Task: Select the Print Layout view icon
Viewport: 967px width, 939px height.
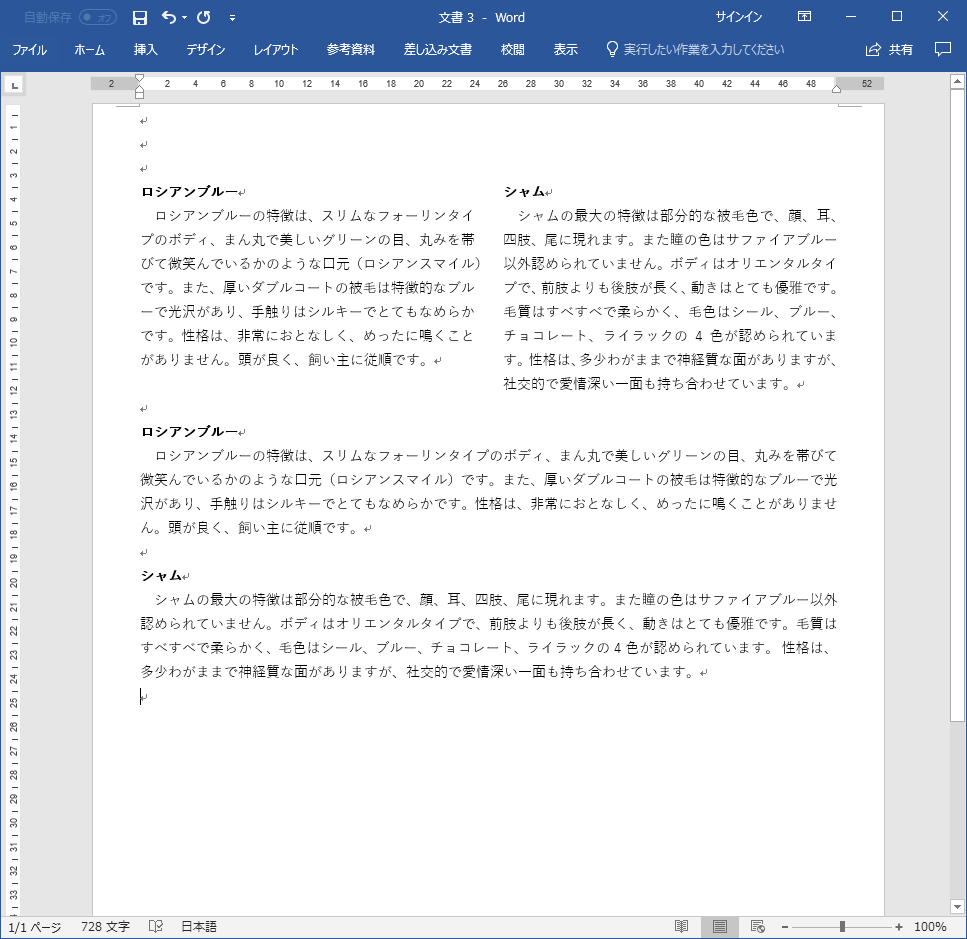Action: tap(719, 927)
